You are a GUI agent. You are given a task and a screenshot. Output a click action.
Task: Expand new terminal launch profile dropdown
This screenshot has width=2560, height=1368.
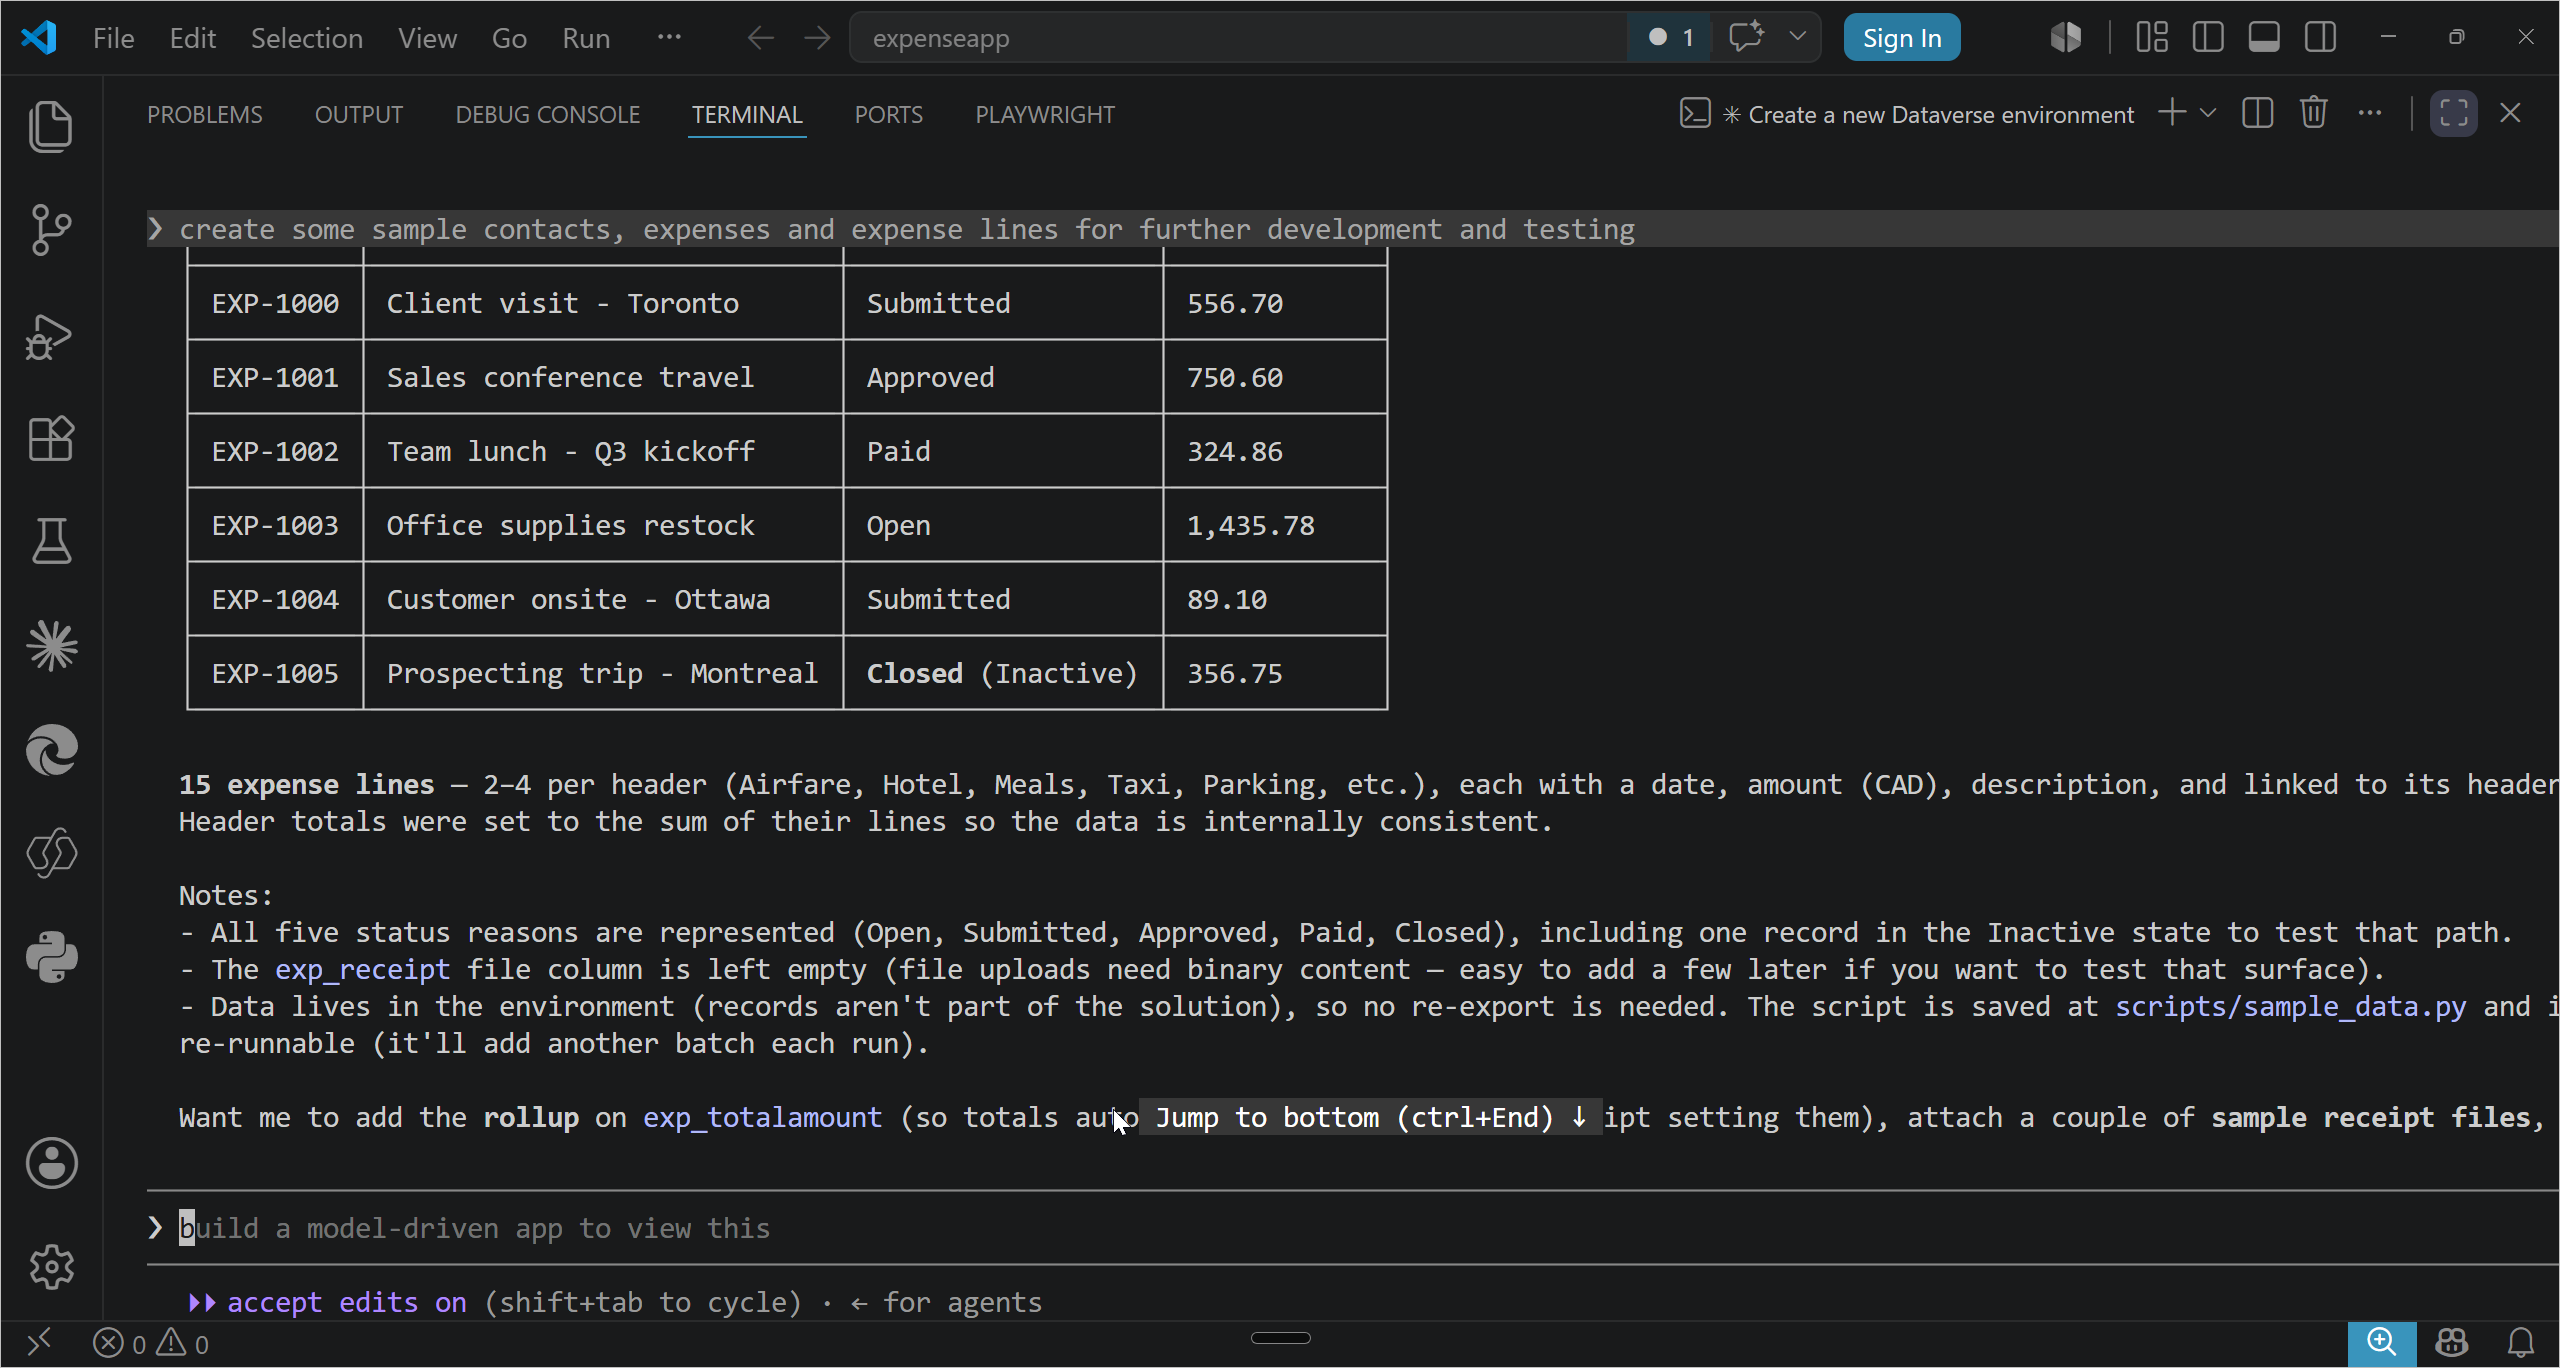point(2208,113)
